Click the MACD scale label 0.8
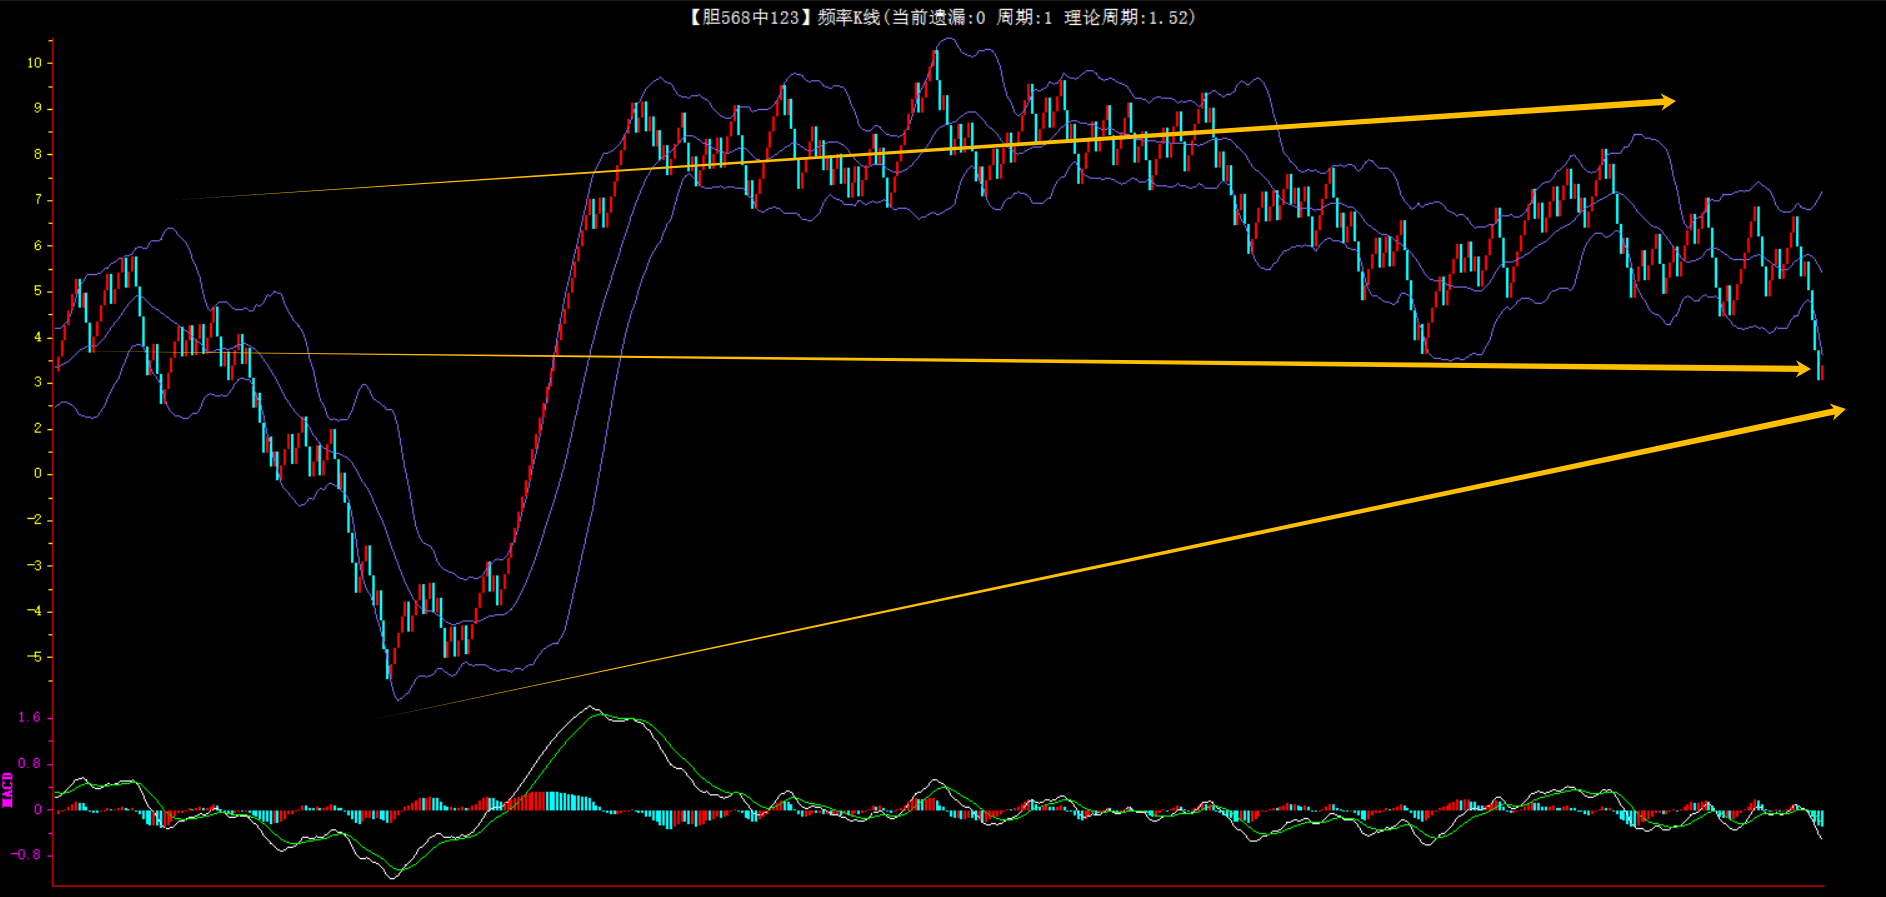The image size is (1886, 897). click(x=30, y=763)
